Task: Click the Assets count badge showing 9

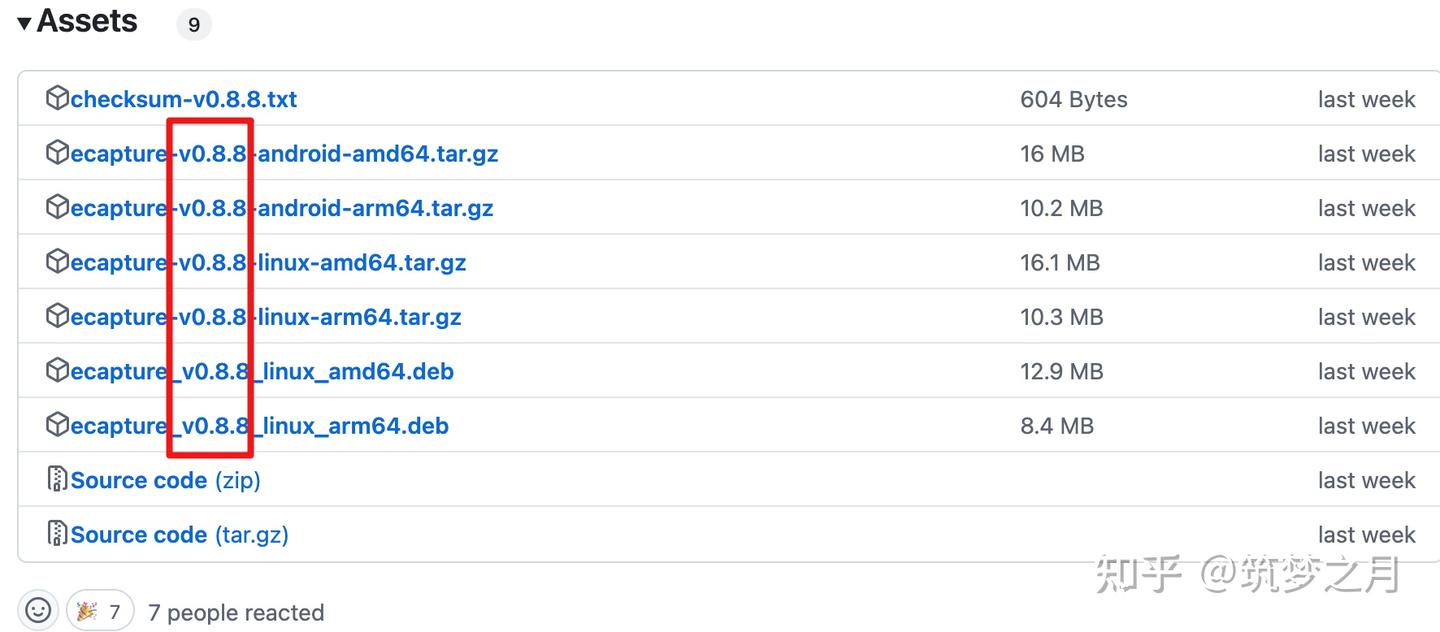Action: coord(194,25)
